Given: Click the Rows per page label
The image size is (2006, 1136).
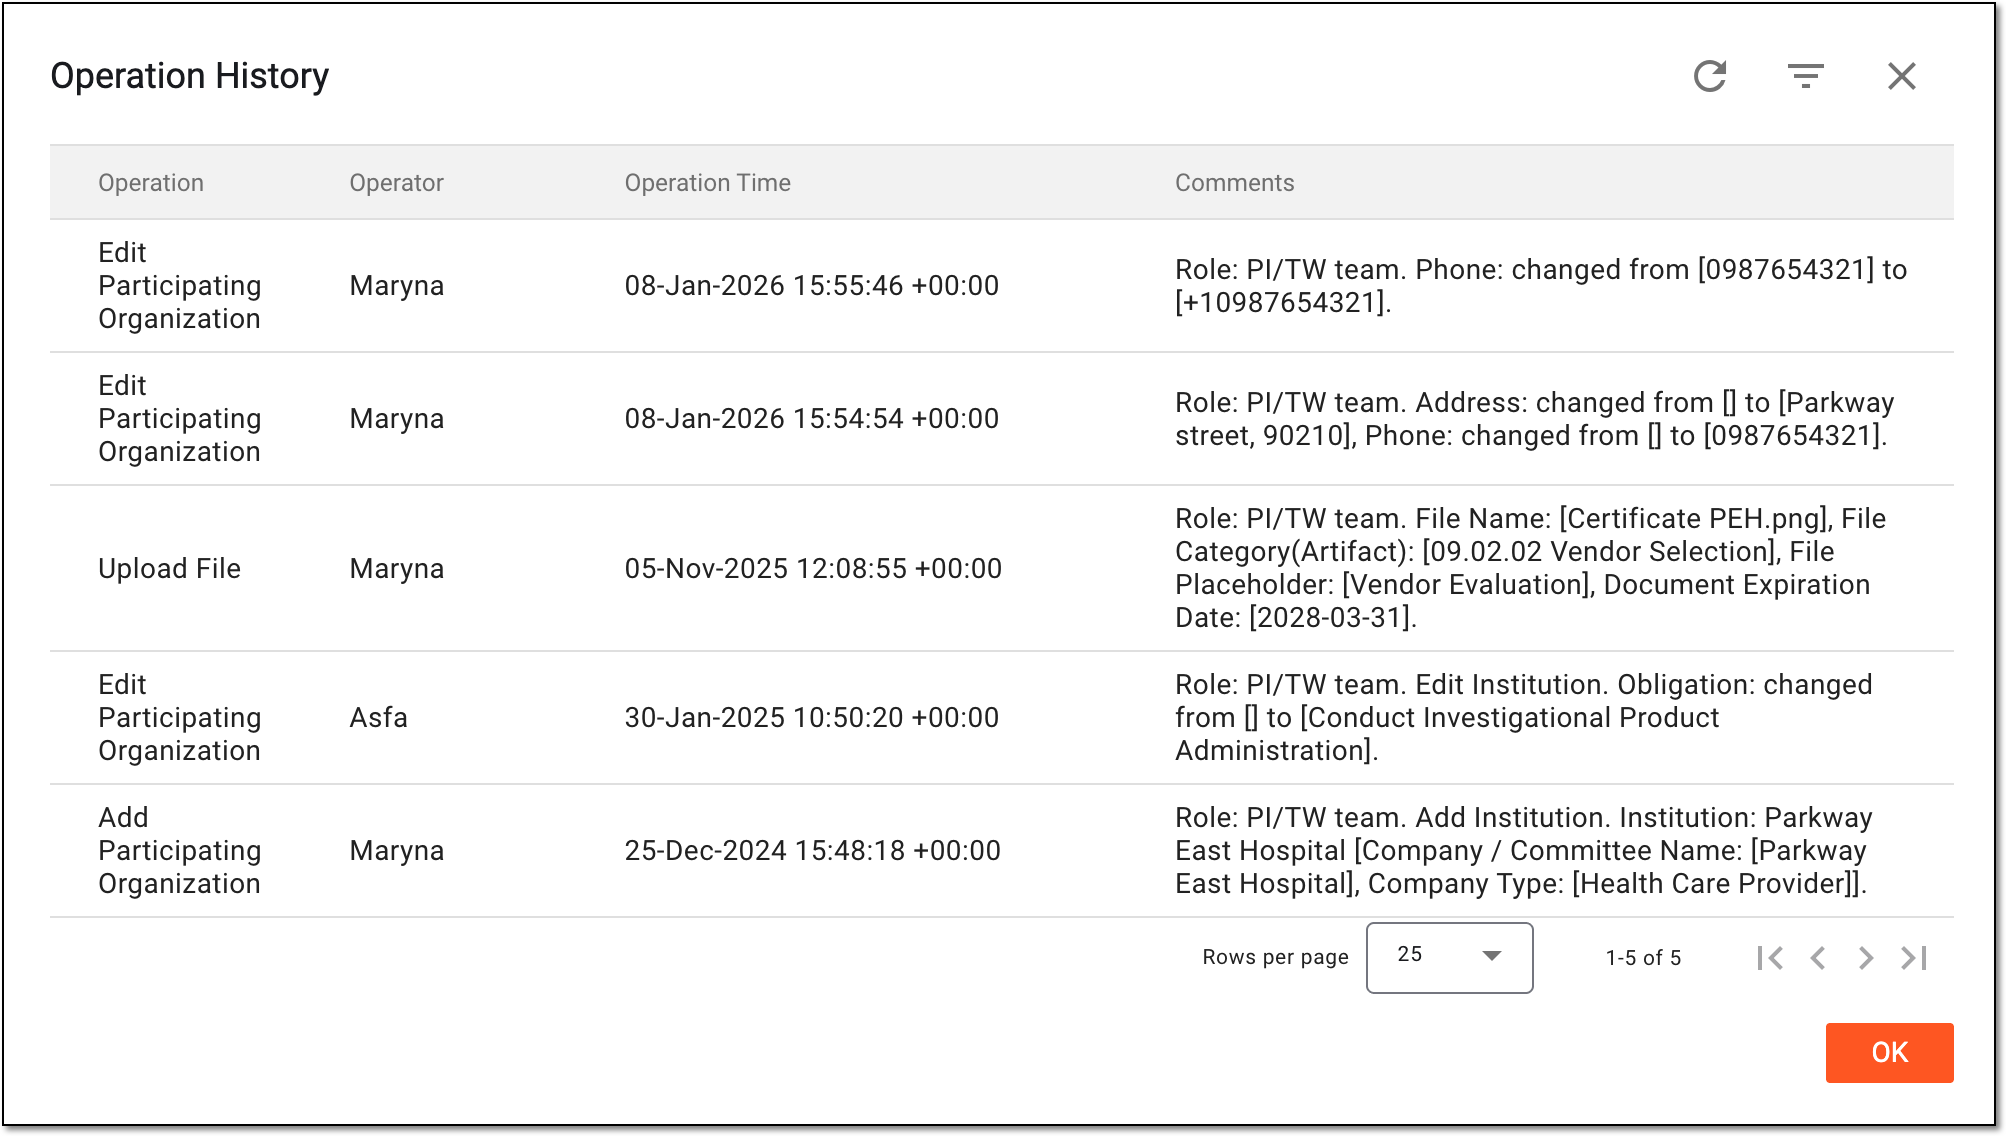Looking at the screenshot, I should pos(1275,957).
